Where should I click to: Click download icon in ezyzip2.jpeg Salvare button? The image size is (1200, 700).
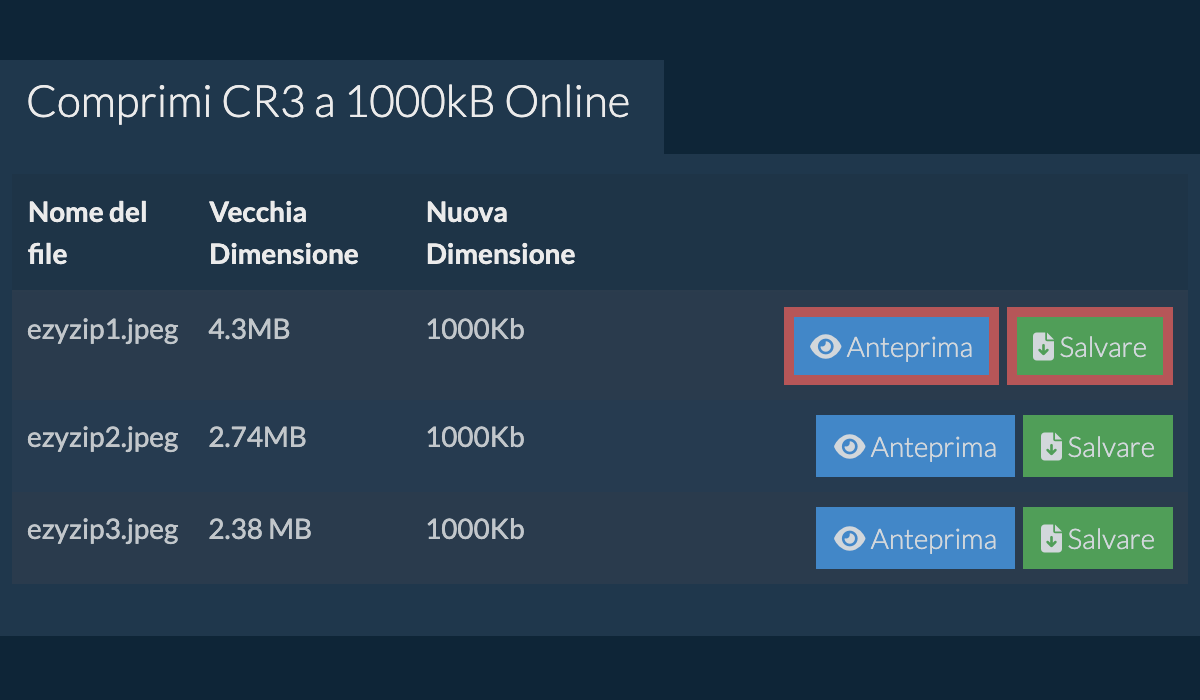[x=1051, y=447]
